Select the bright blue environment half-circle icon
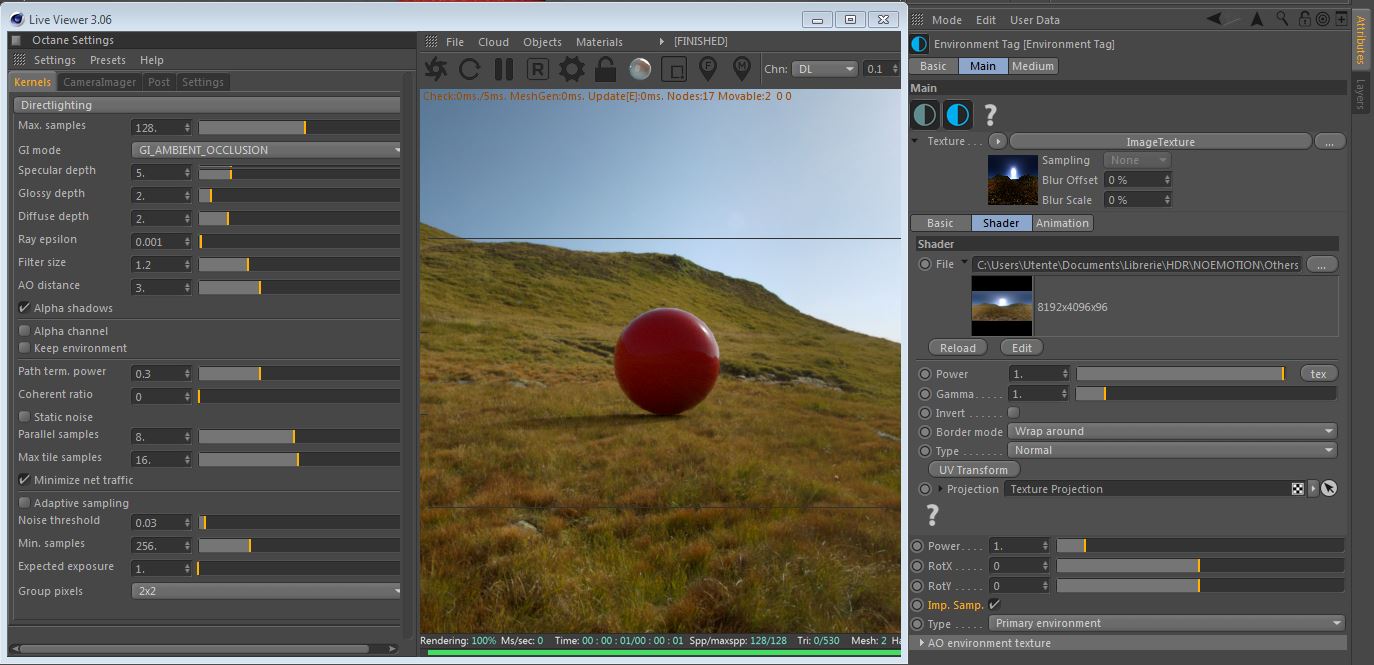Image resolution: width=1374 pixels, height=665 pixels. [958, 115]
